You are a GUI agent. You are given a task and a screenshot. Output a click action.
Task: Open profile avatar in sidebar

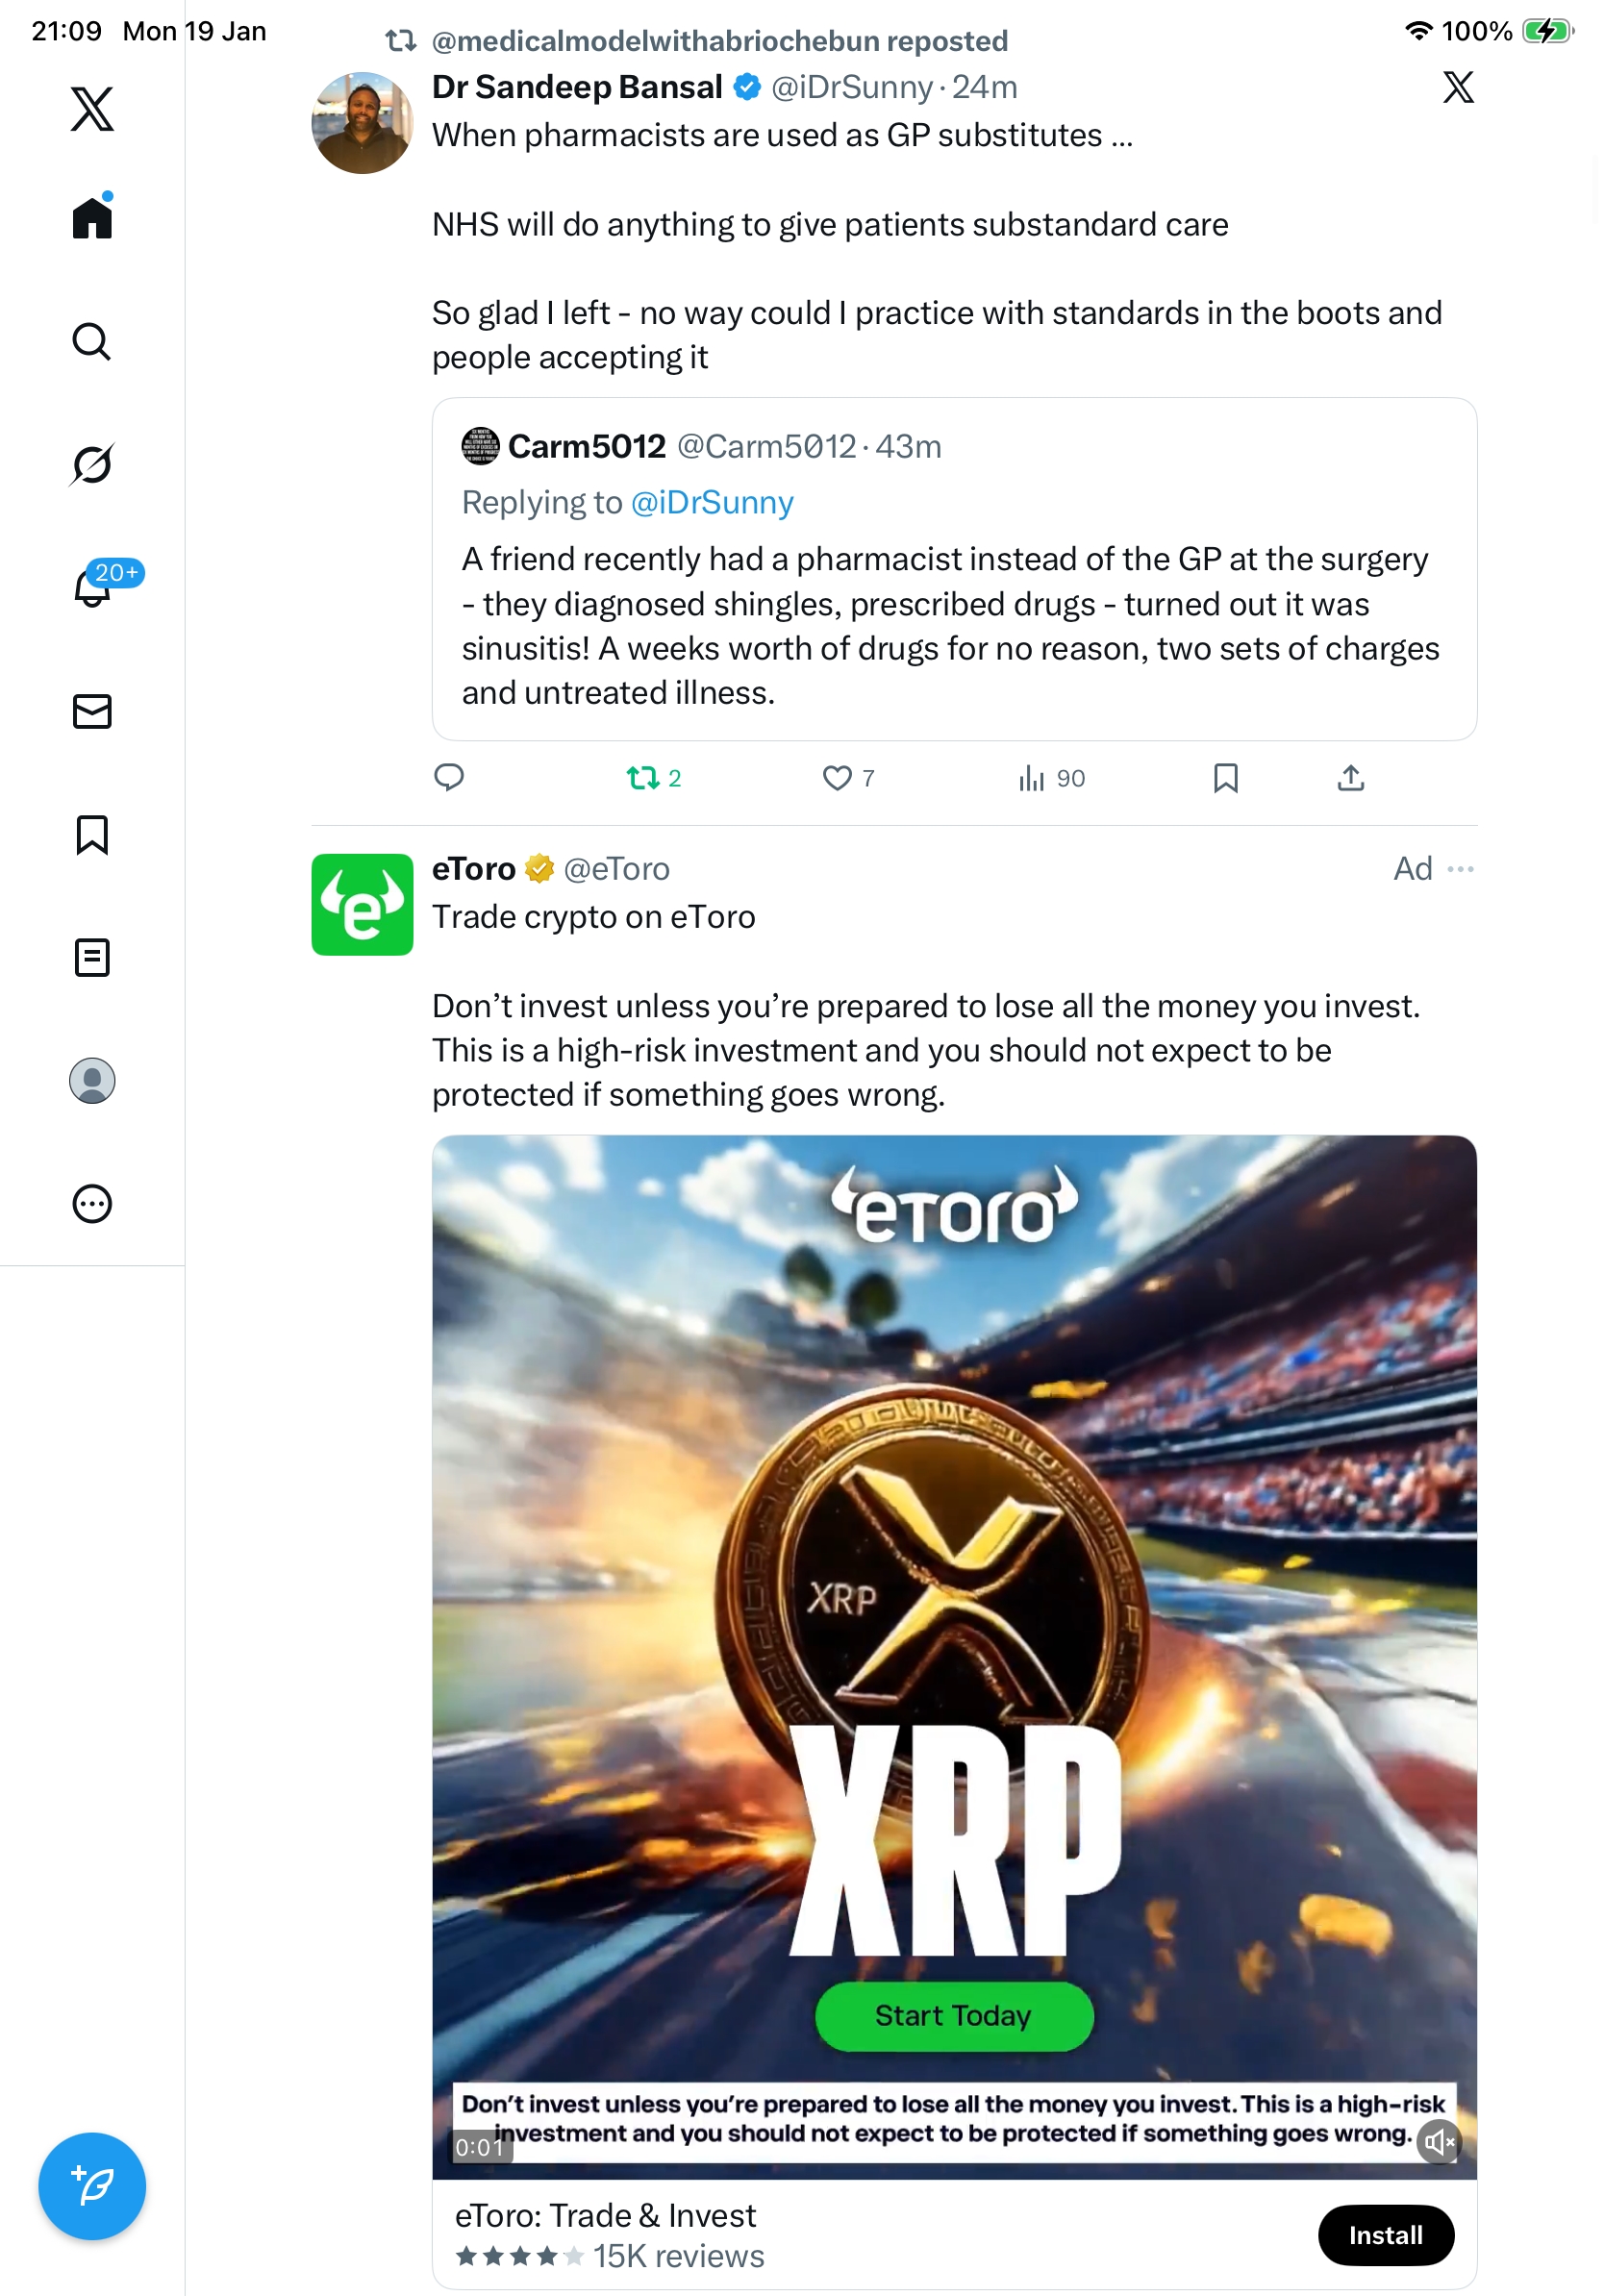(92, 1081)
